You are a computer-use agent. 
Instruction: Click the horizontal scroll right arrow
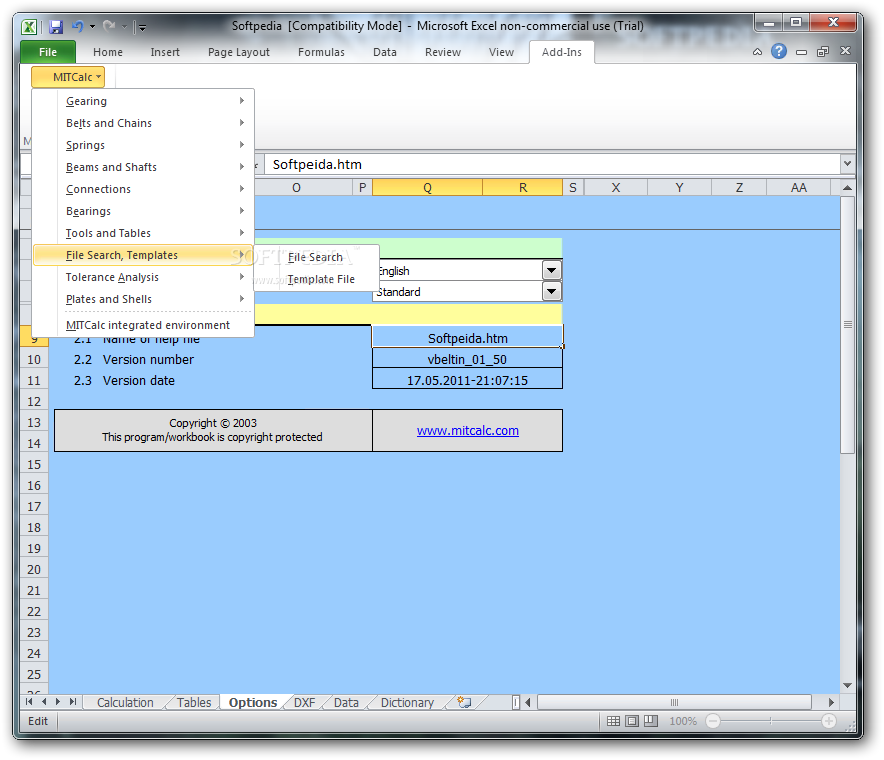831,702
